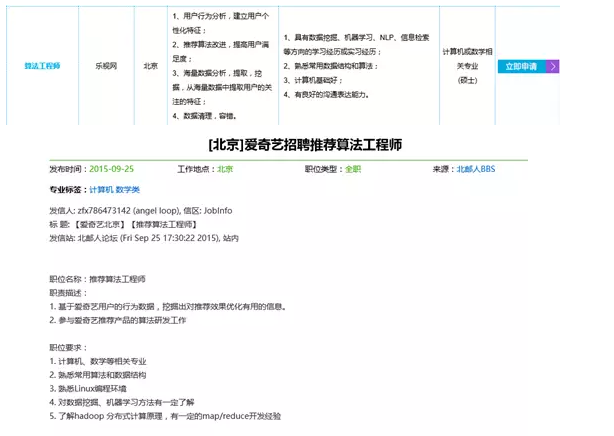Click table requirement 3、计算机基础好
614x436 pixels.
(313, 80)
